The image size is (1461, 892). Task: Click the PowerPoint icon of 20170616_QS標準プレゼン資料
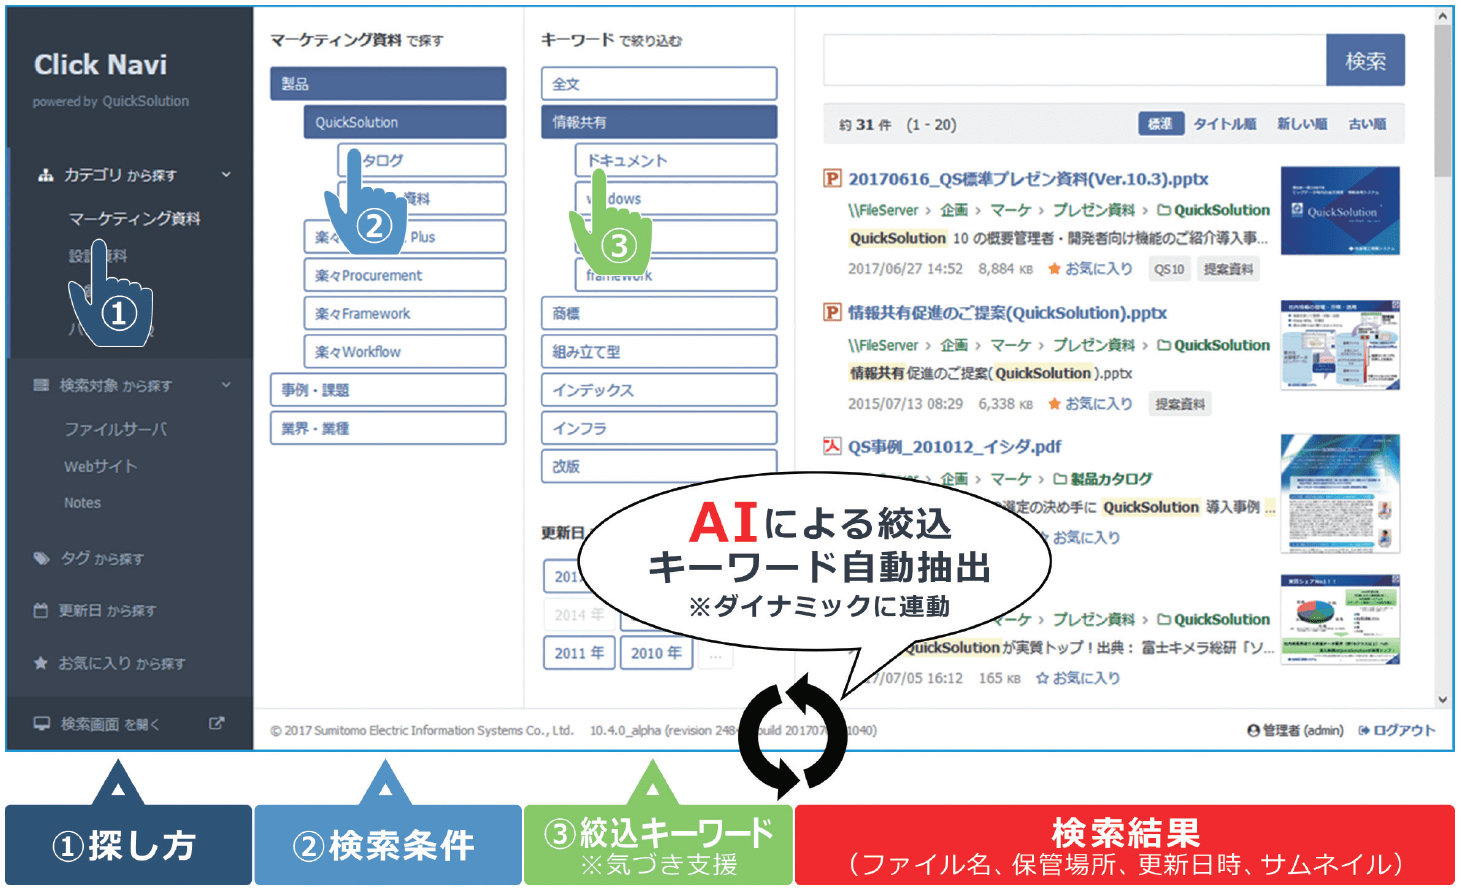point(832,179)
